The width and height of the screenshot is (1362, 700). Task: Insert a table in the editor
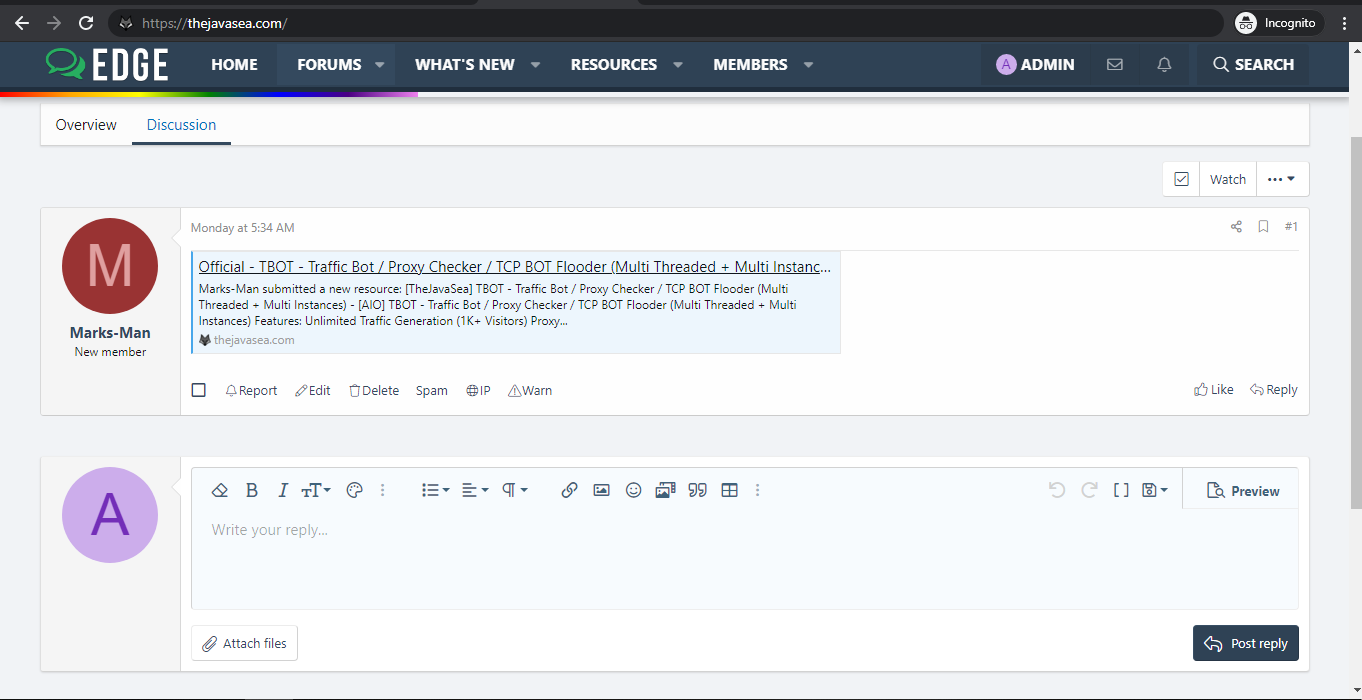[729, 490]
